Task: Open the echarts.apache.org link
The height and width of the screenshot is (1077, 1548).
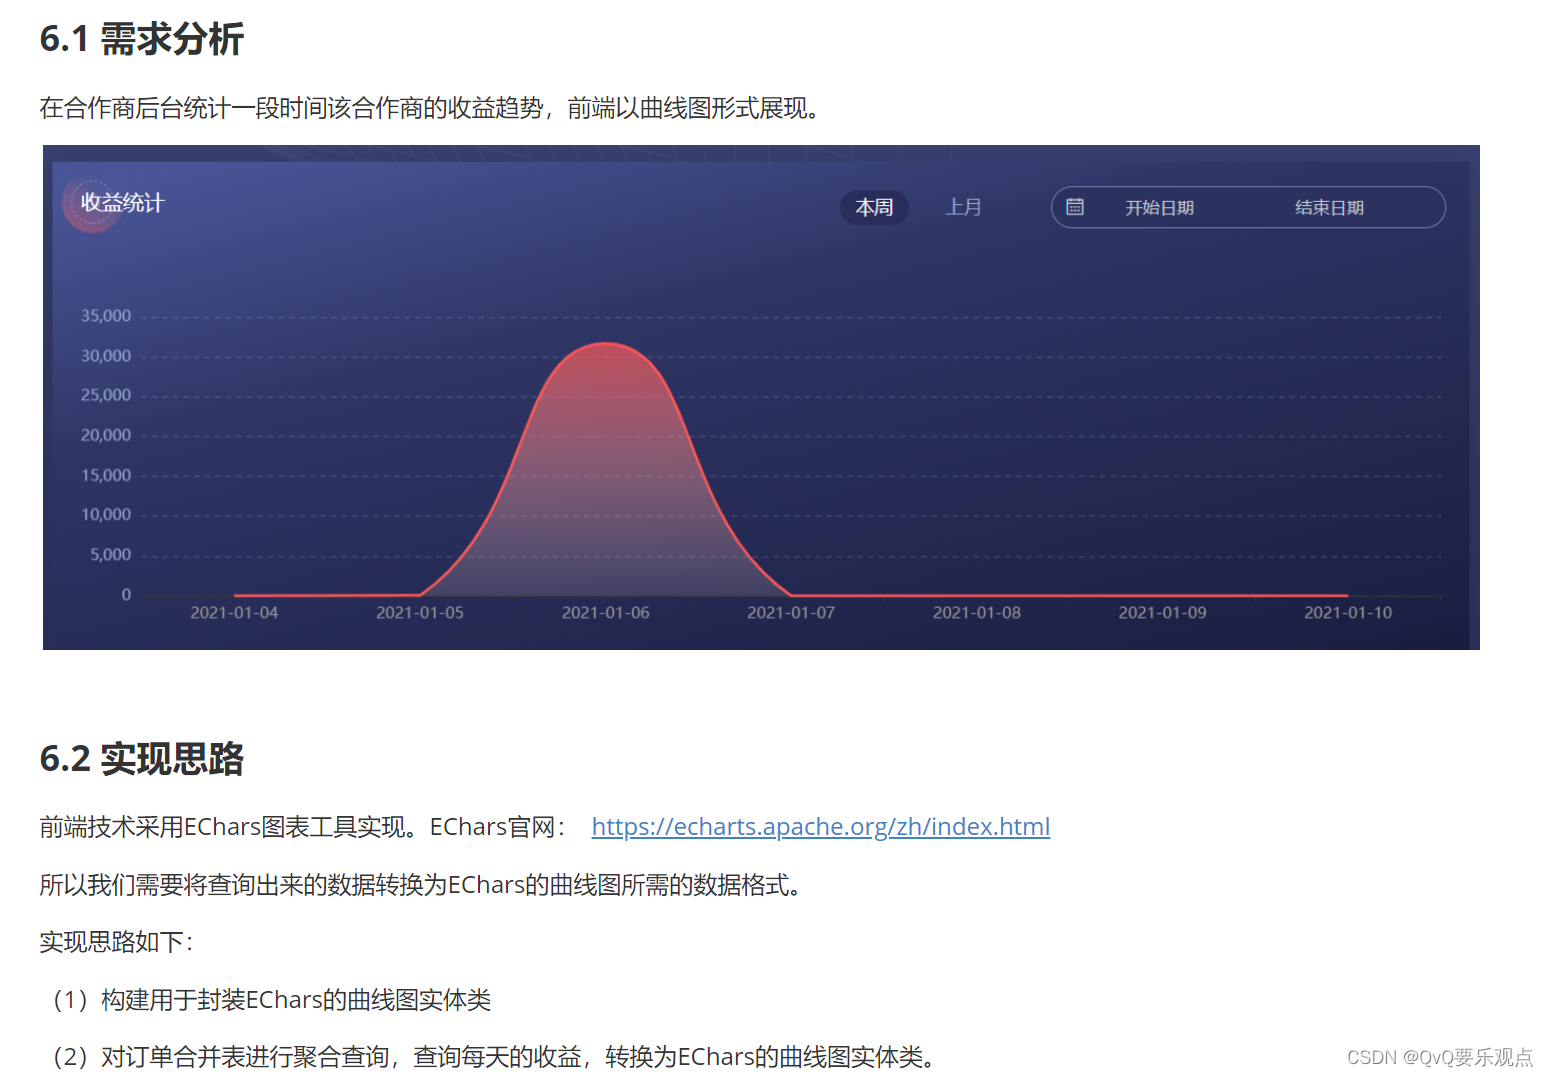Action: click(820, 827)
